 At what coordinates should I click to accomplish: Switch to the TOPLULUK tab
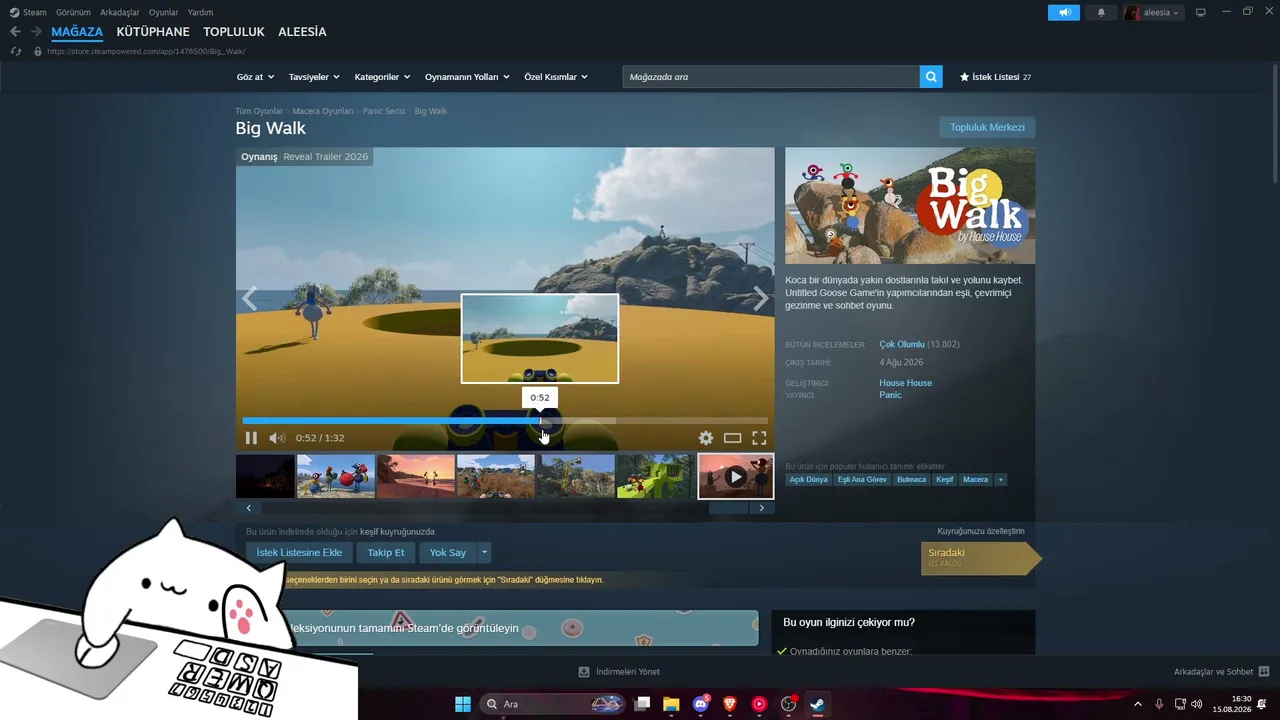tap(234, 32)
